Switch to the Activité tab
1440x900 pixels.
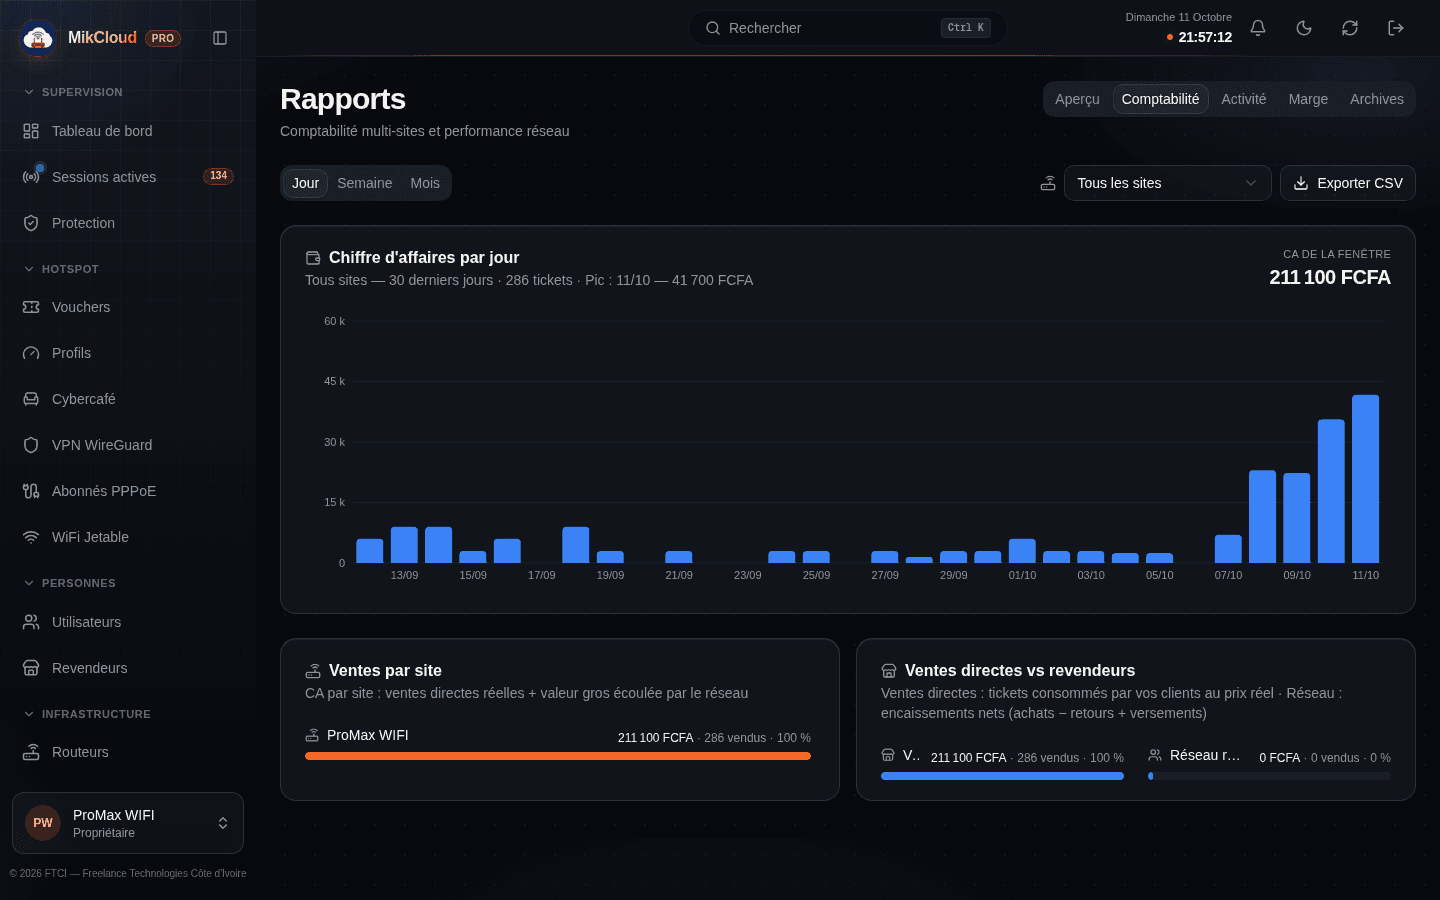(1243, 99)
